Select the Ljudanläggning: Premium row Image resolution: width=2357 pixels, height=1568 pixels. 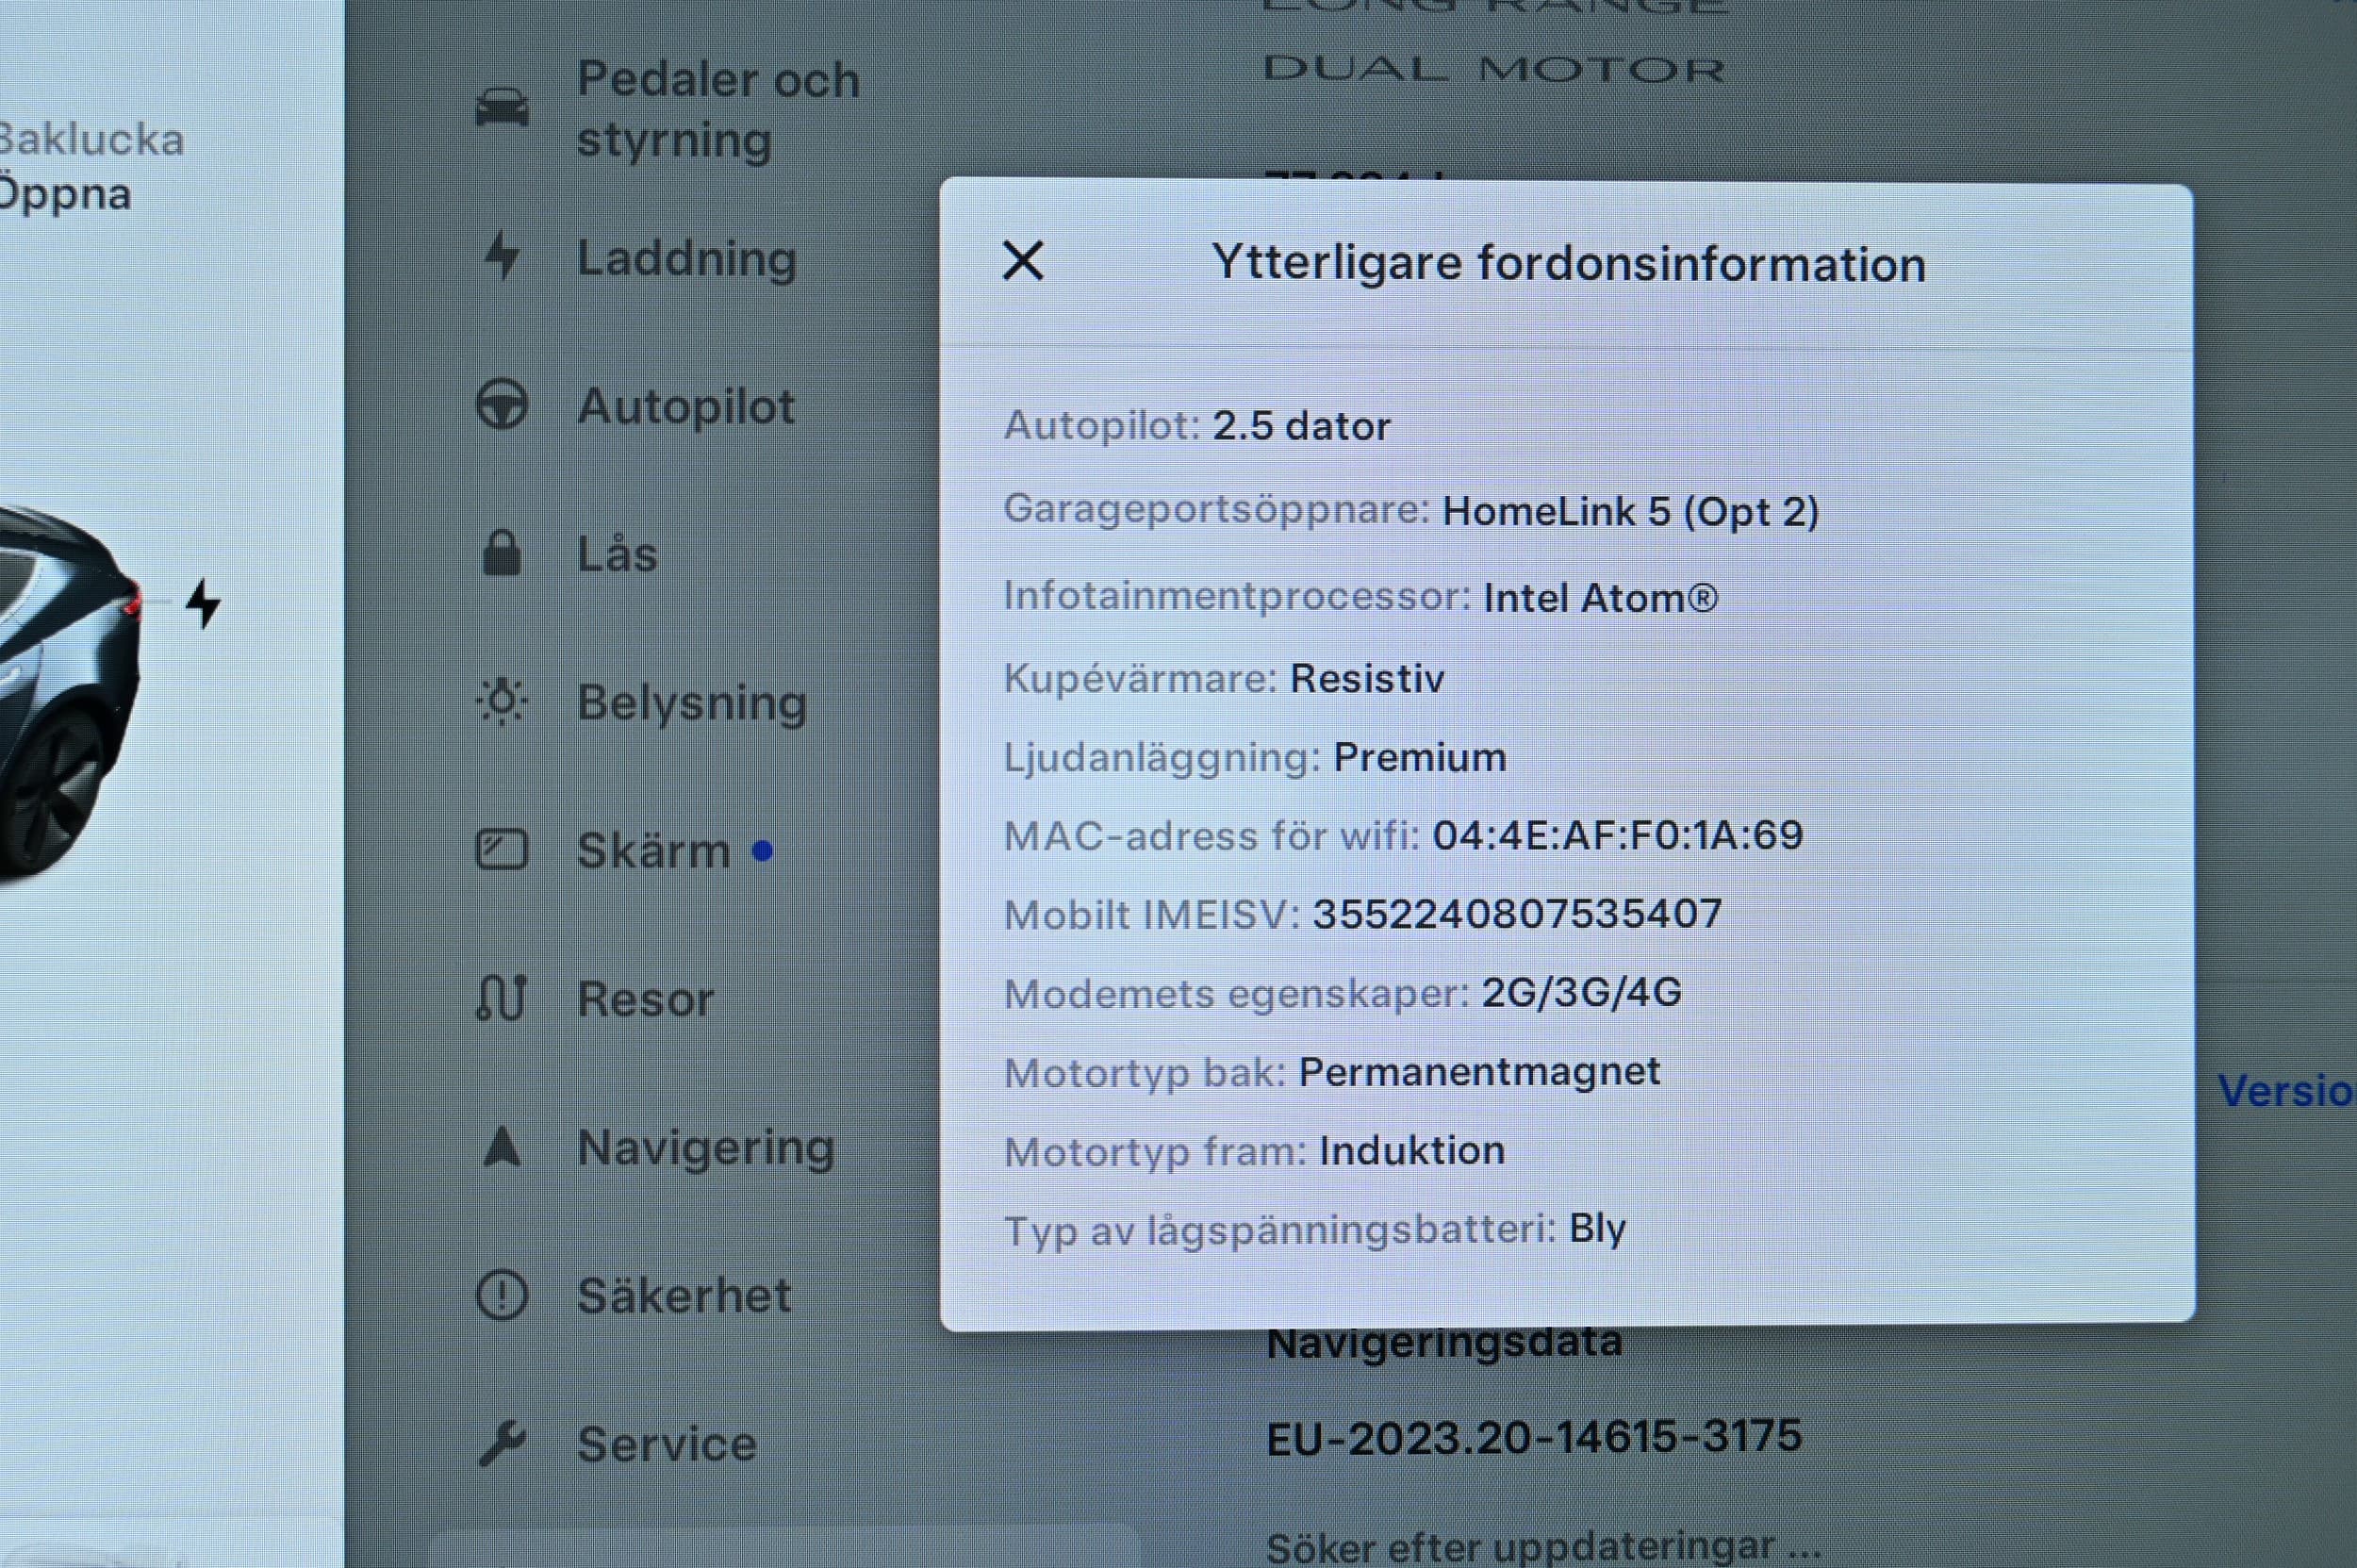tap(1255, 757)
